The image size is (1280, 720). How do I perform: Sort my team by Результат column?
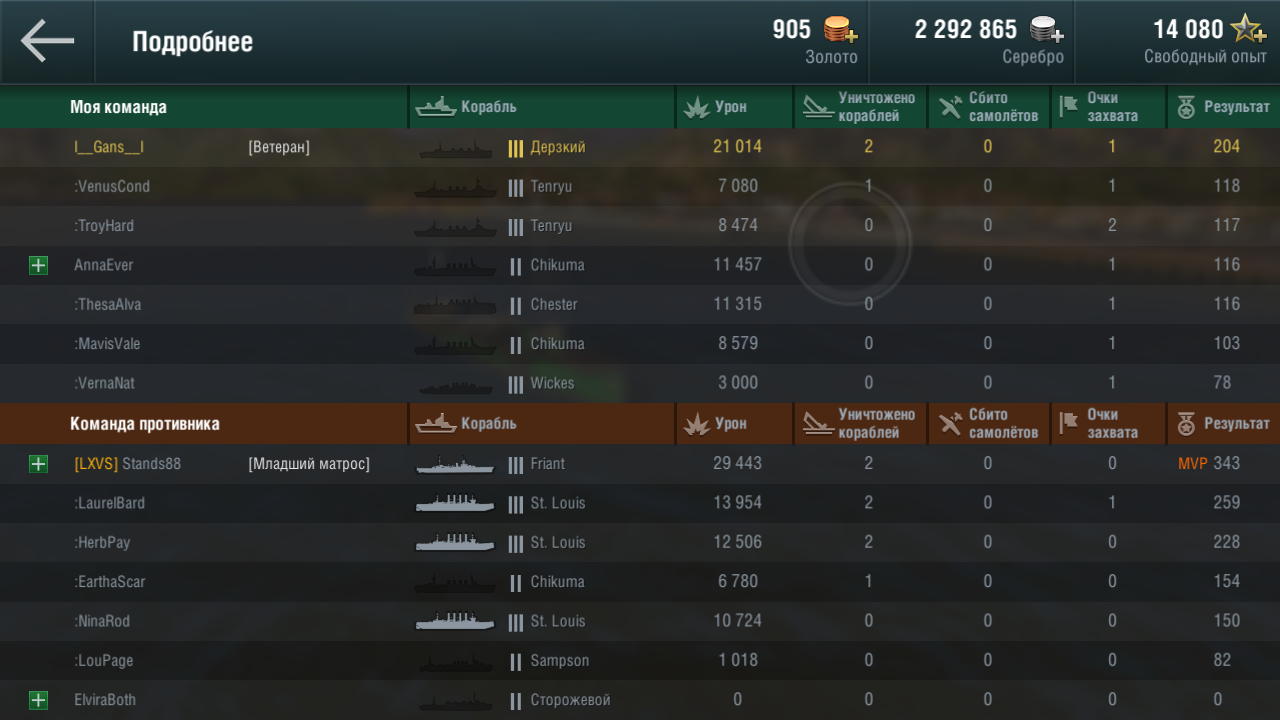click(x=1223, y=107)
